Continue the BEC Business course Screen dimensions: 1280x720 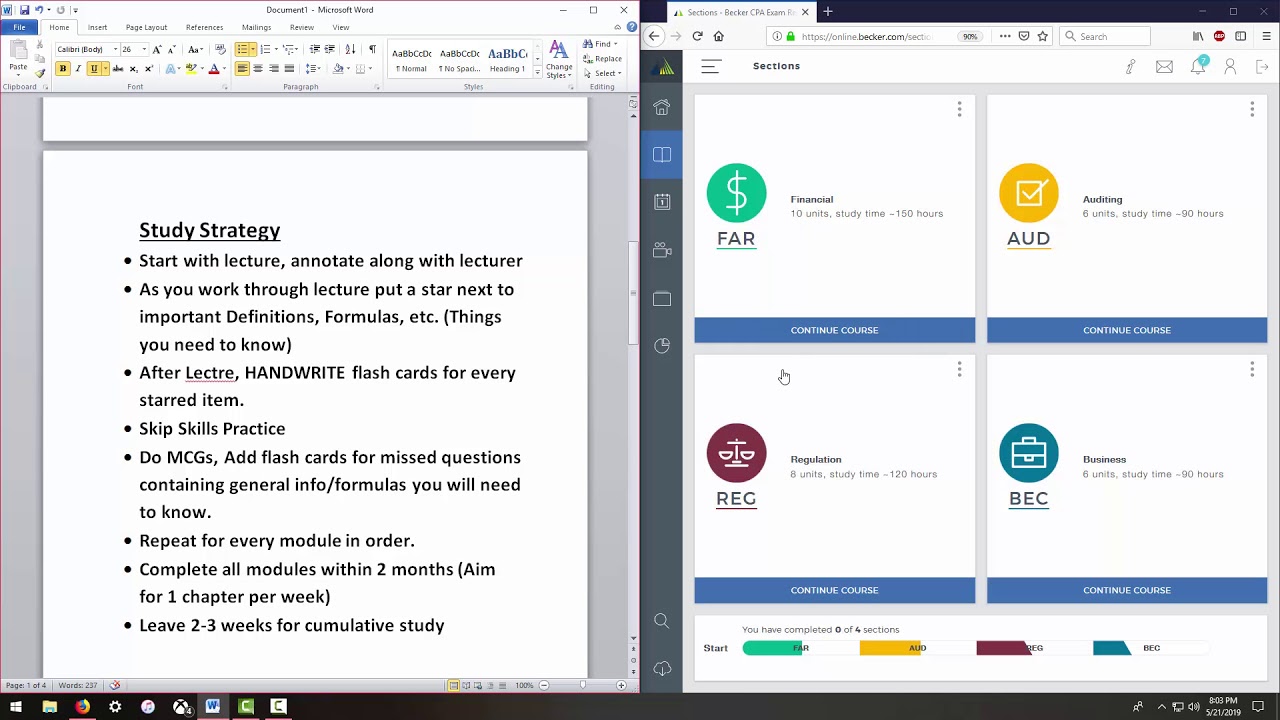pos(1126,590)
